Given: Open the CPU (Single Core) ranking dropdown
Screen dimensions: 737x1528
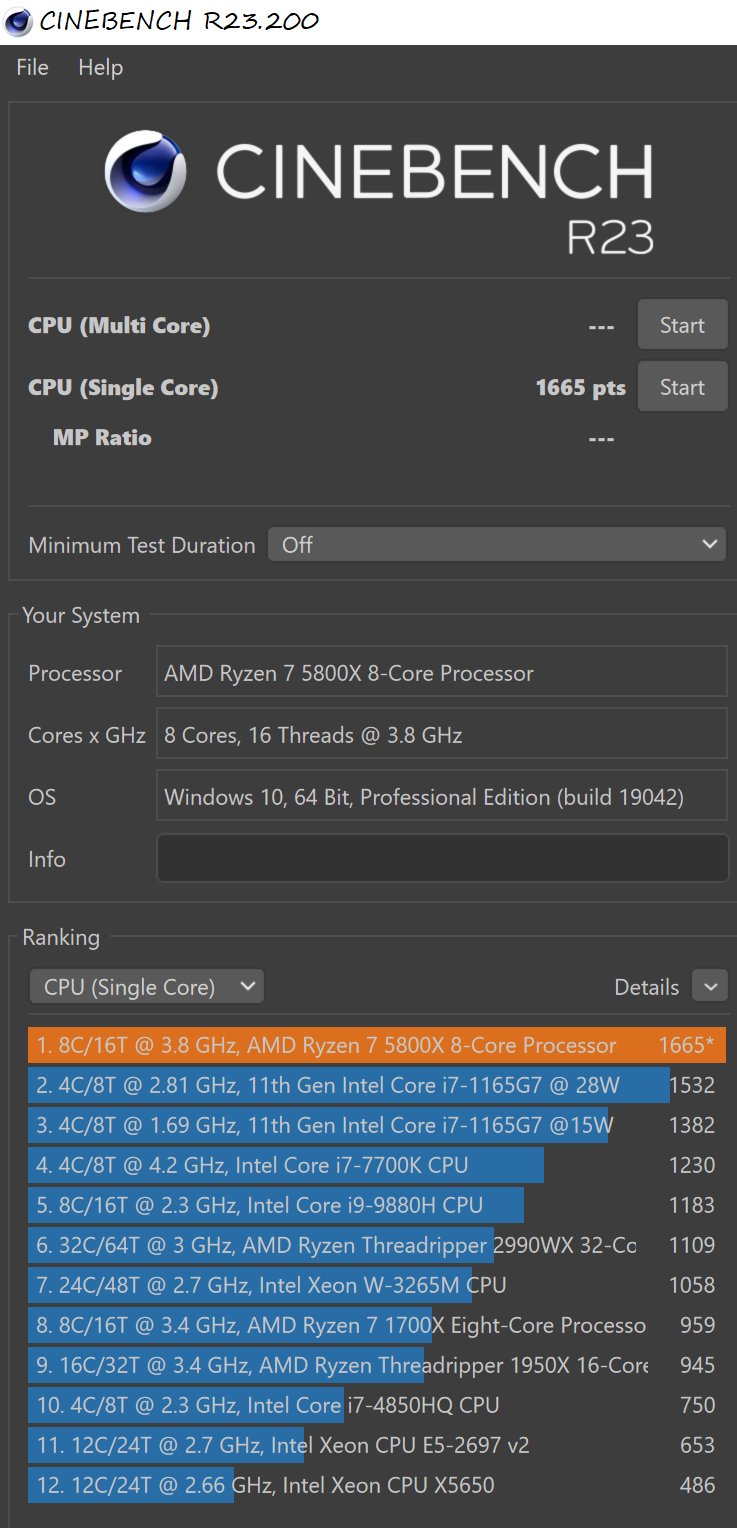Looking at the screenshot, I should 147,987.
